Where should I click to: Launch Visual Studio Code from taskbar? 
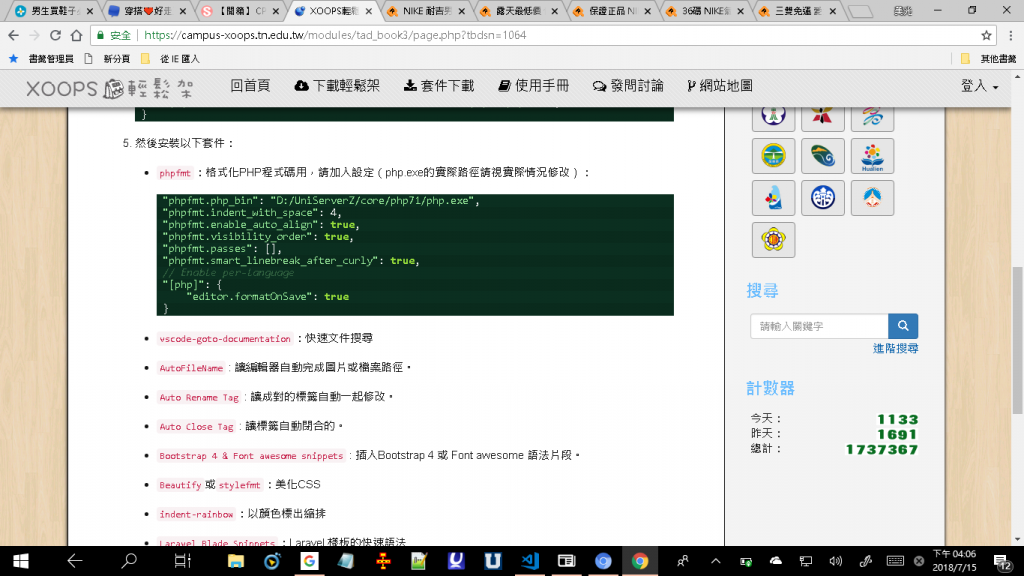pos(530,561)
